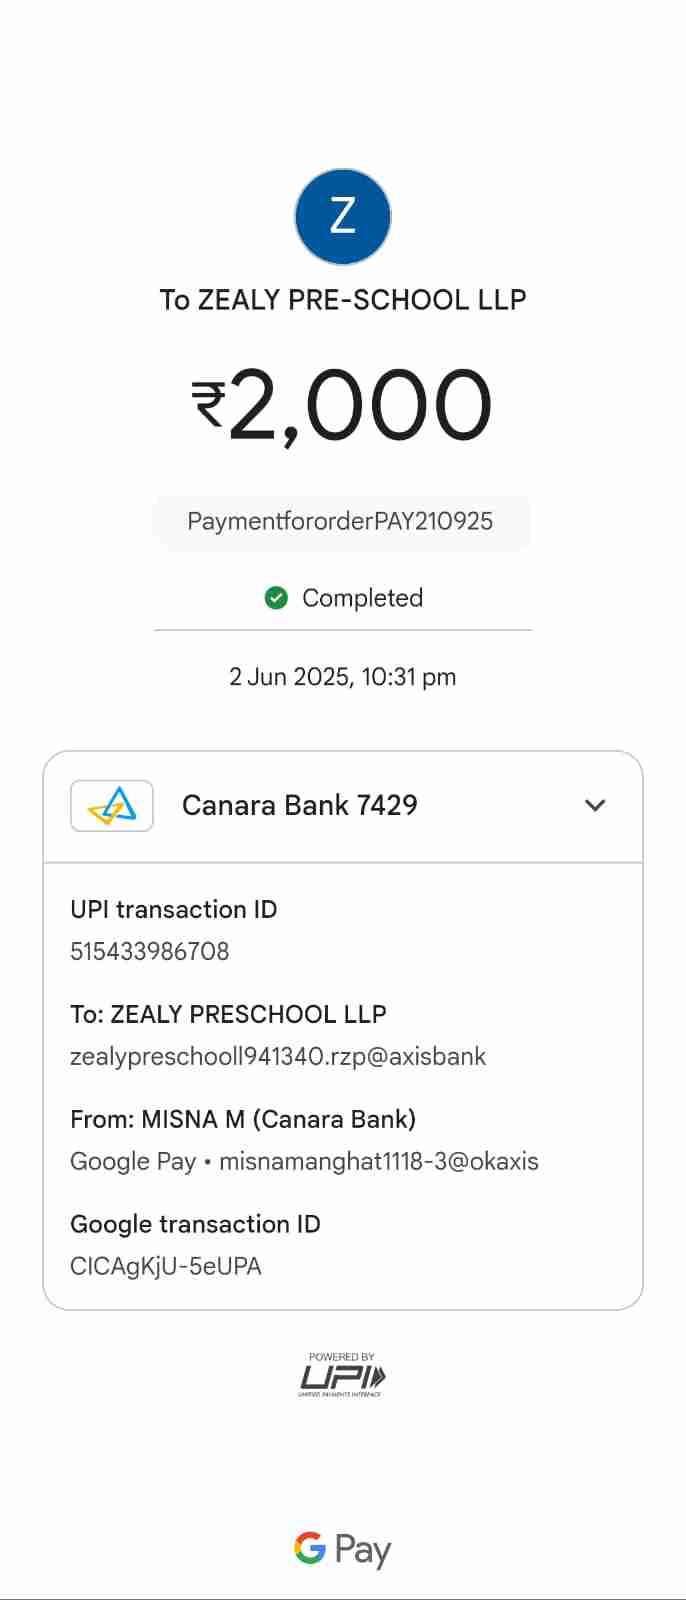
Task: Click the To ZEALY PRE-SCHOOL LLP title
Action: [x=343, y=300]
